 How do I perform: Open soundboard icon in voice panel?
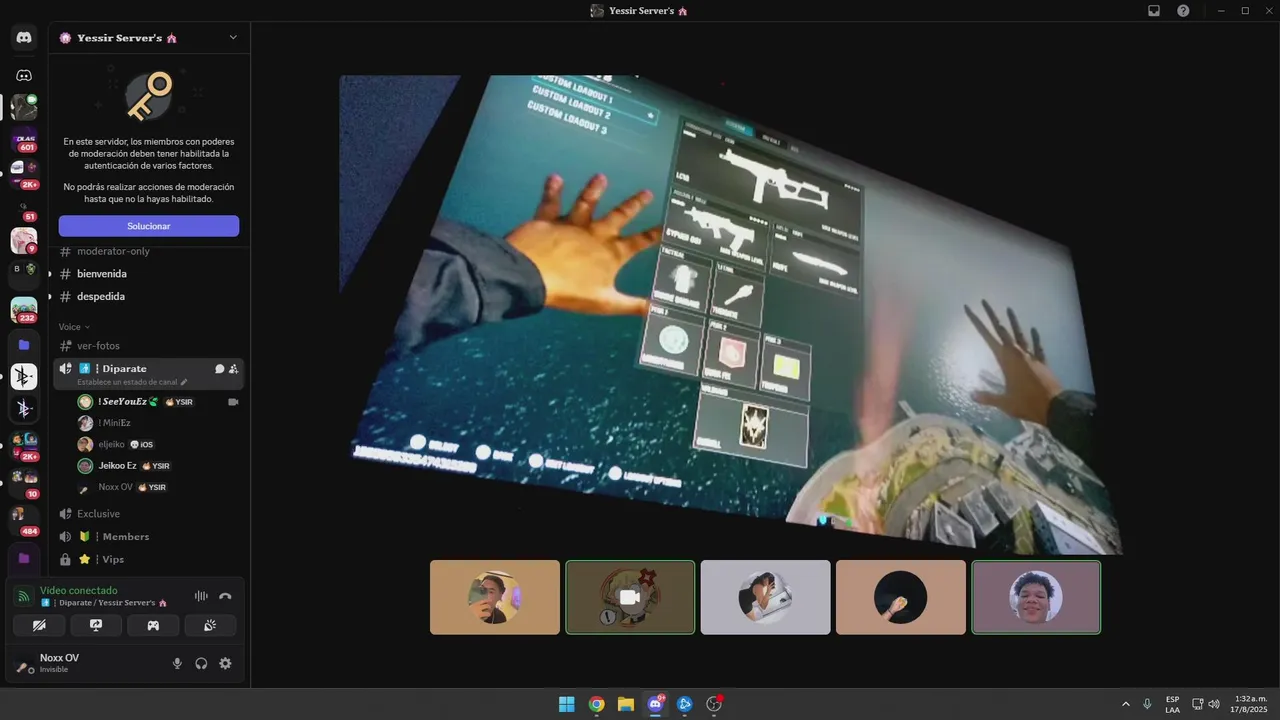[x=210, y=625]
